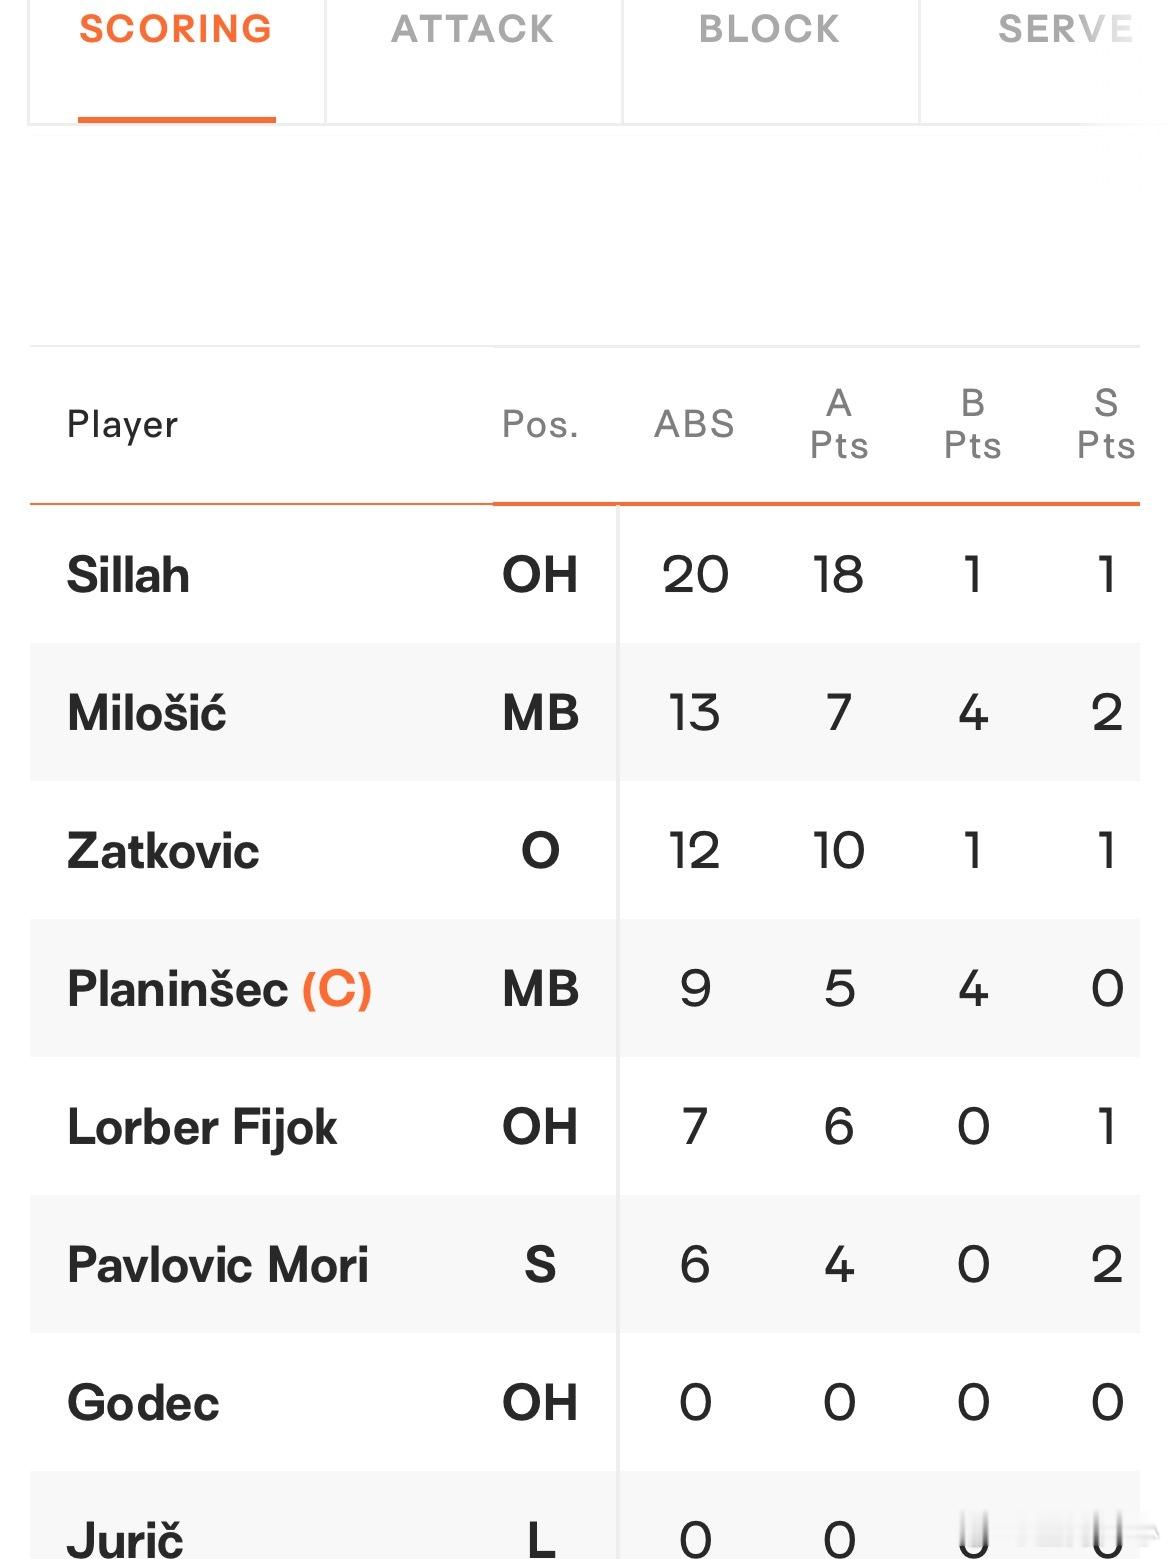This screenshot has width=1169, height=1559.
Task: Open the BLOCK statistics tab
Action: pos(769,29)
